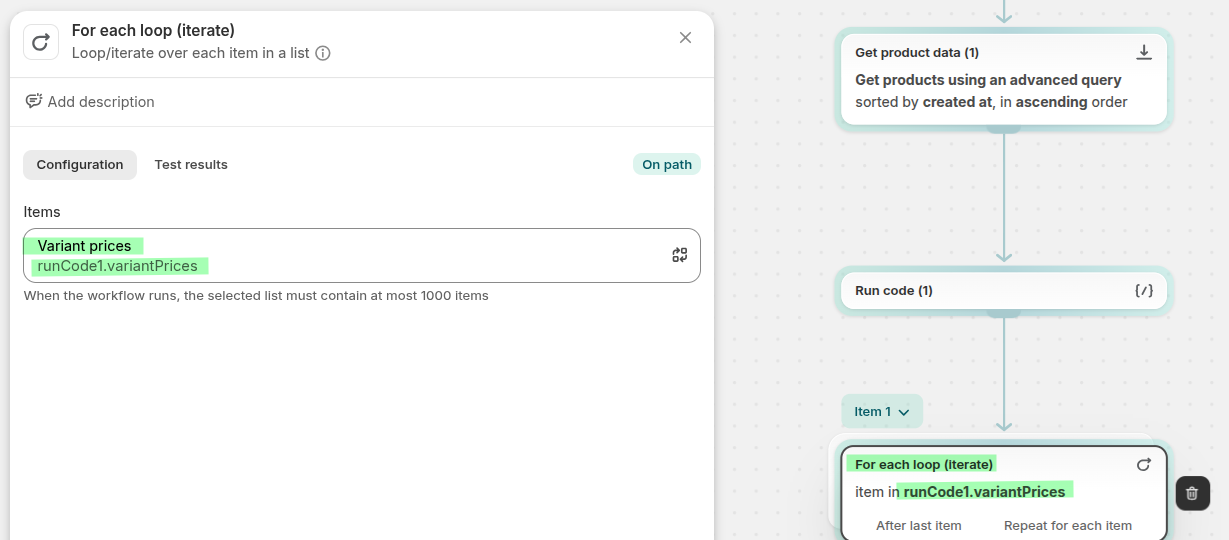This screenshot has height=540, width=1229.
Task: Click the Items variable input field
Action: click(400, 256)
